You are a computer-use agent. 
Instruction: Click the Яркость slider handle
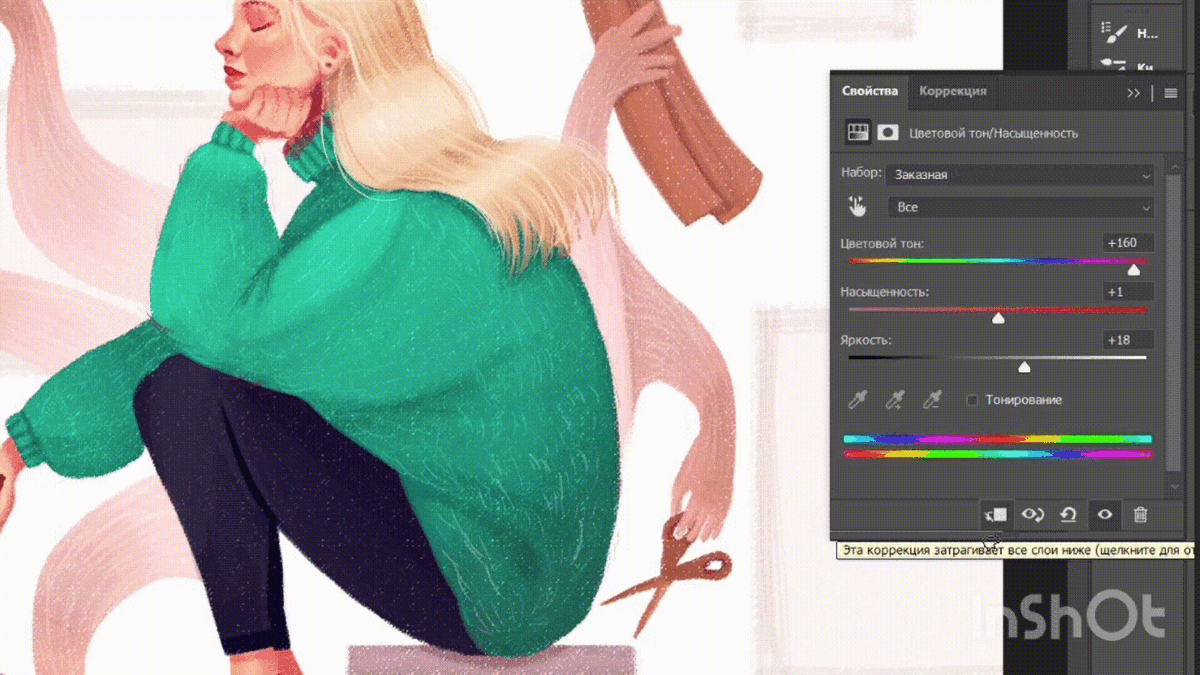pyautogui.click(x=1024, y=367)
